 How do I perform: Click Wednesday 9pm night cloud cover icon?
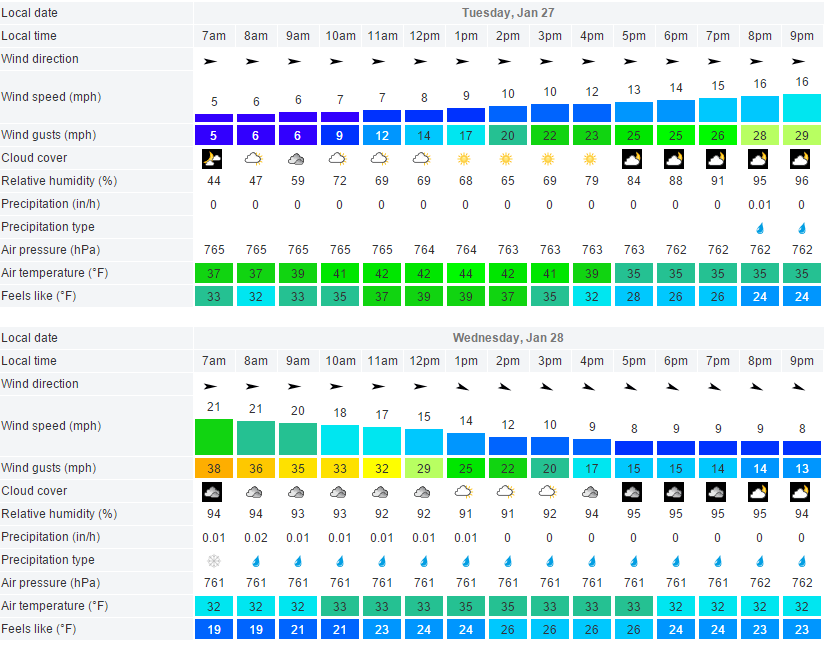coord(800,491)
